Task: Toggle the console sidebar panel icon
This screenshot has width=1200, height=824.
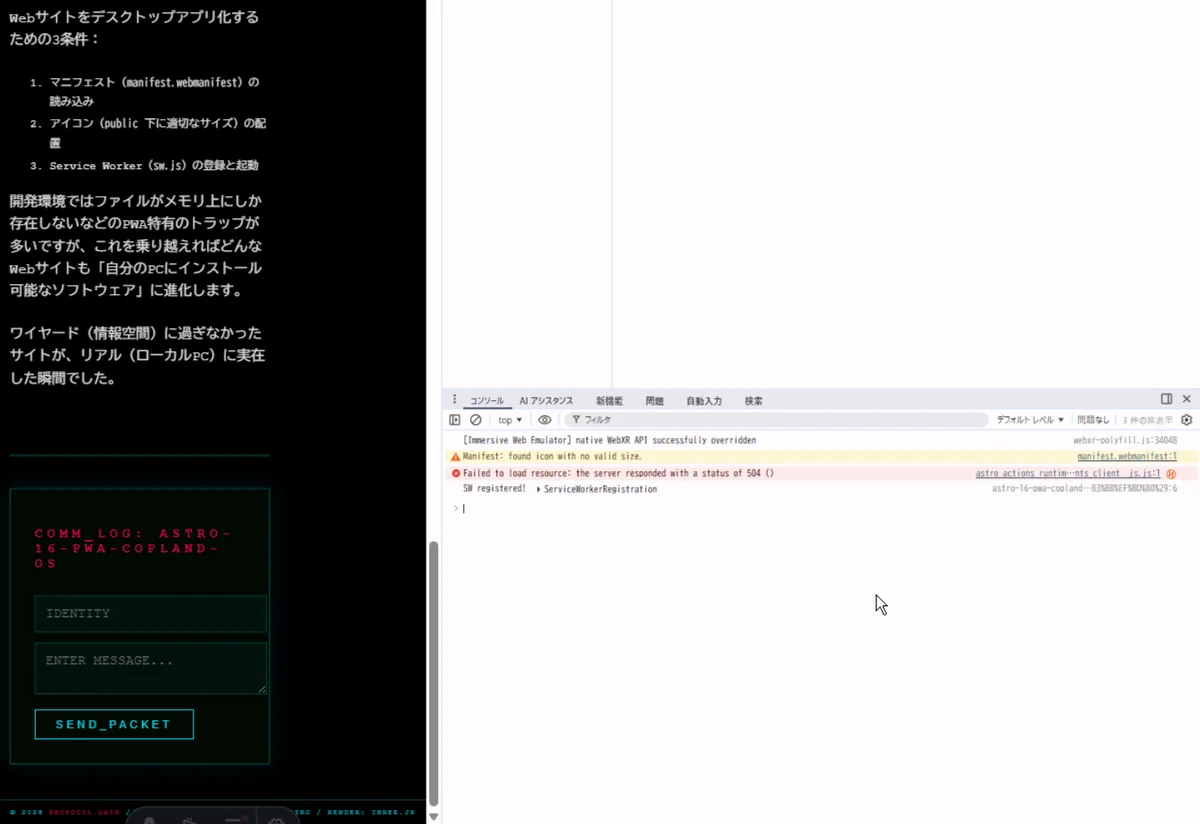Action: point(455,420)
